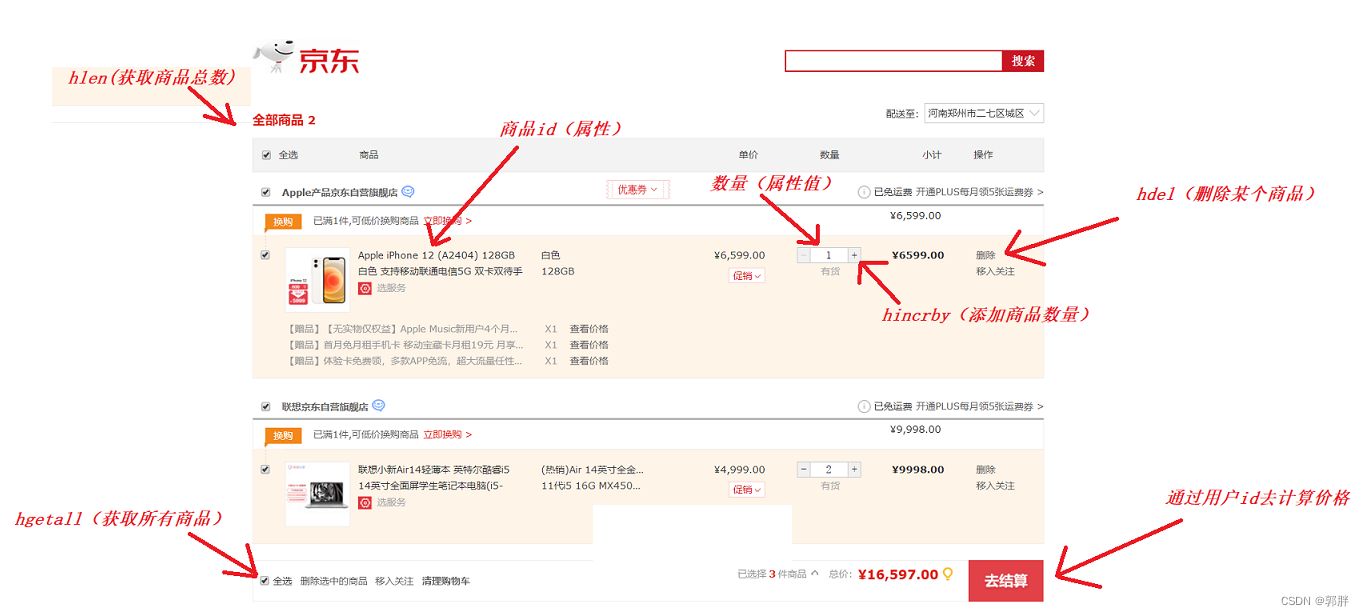The image size is (1364, 616).
Task: Click 查看价格 for 体验卡免费领 gift
Action: (x=589, y=361)
